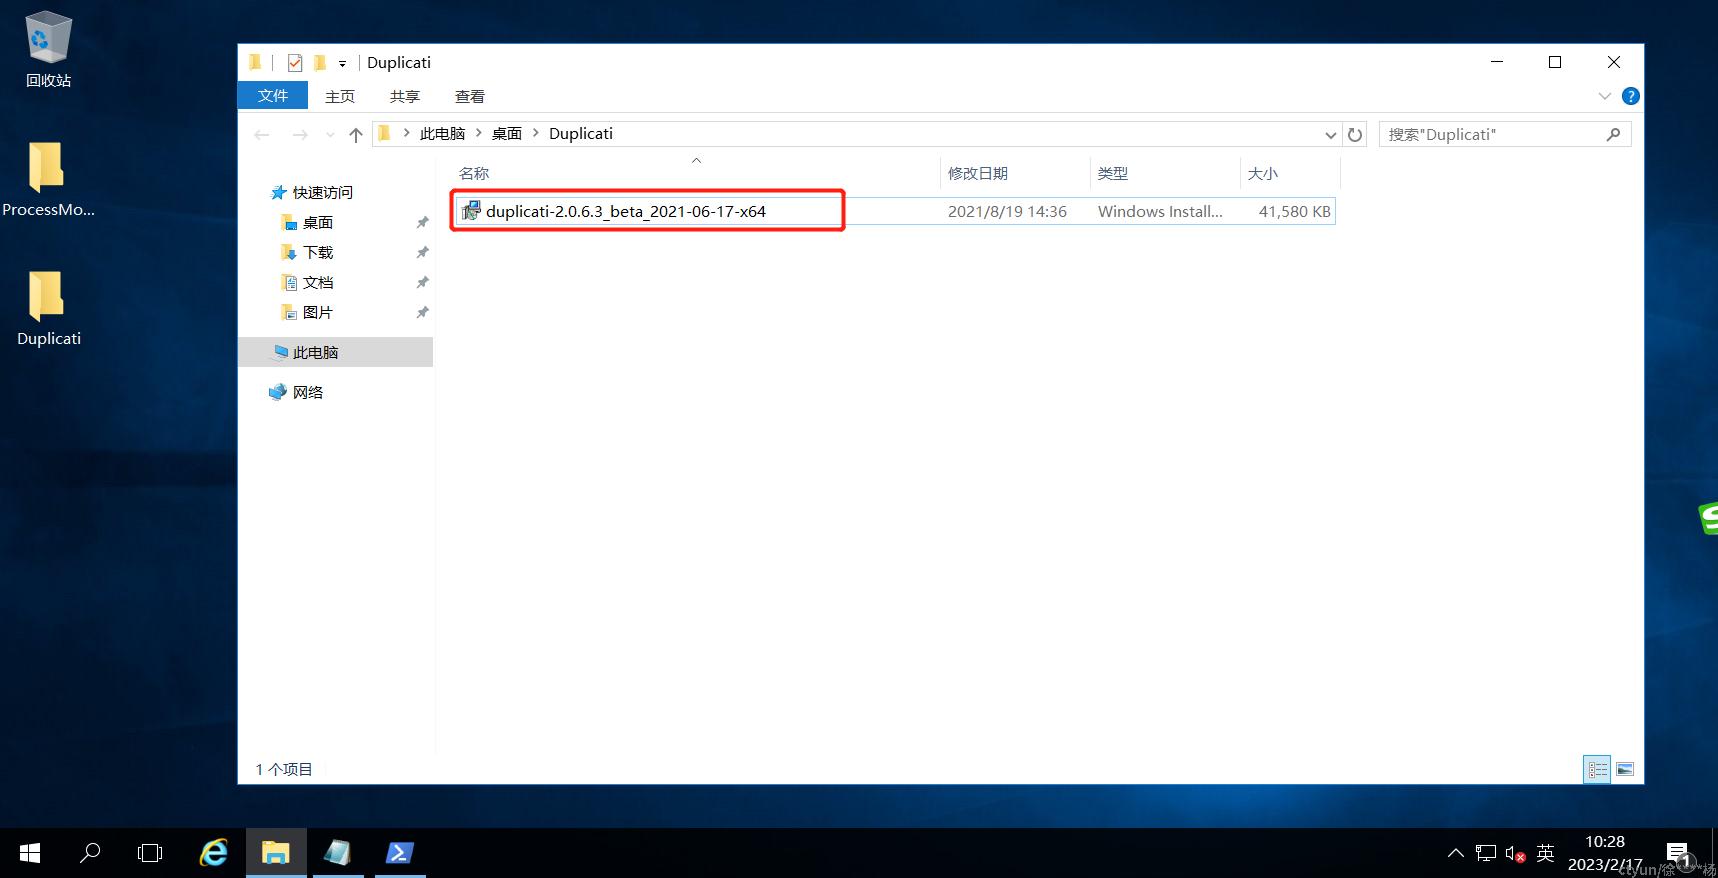
Task: Go up one folder level arrow
Action: 356,134
